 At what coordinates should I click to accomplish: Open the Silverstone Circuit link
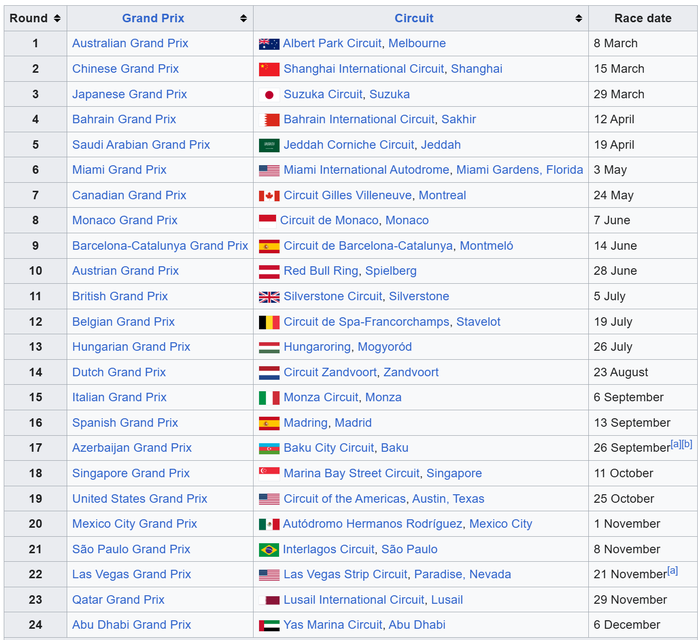[333, 297]
